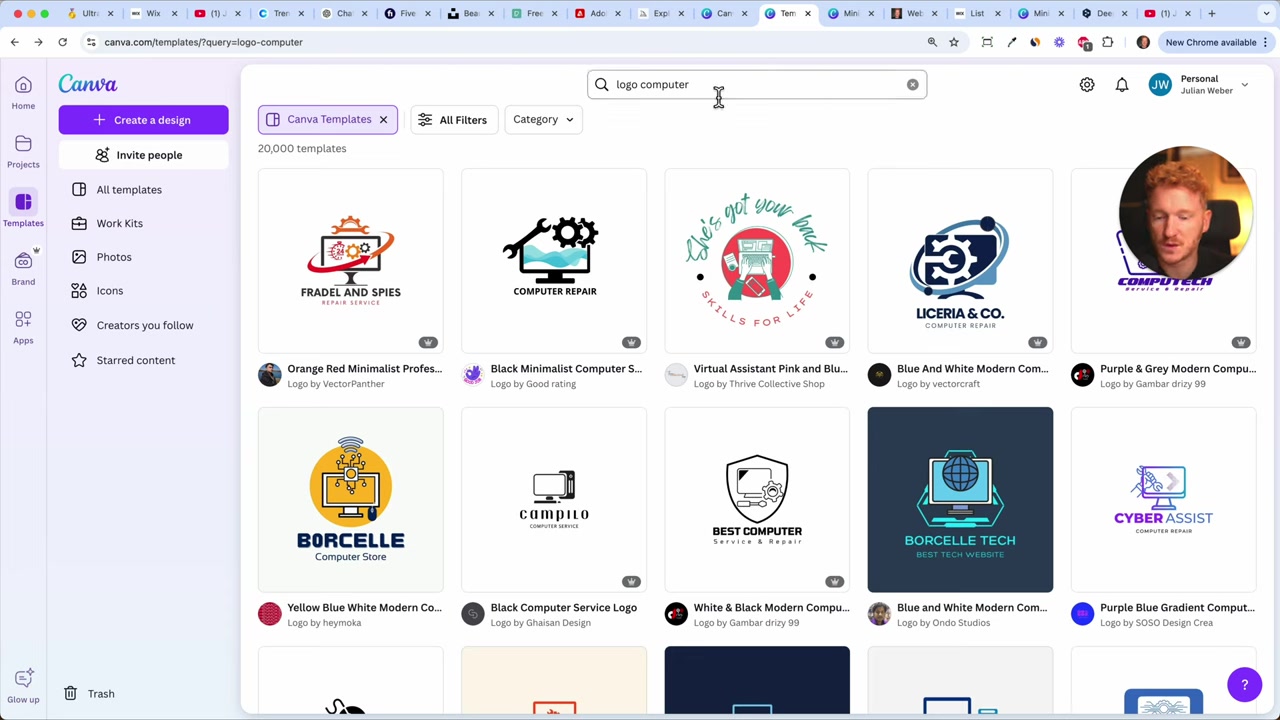
Task: Click the search magnifier icon in search bar
Action: pos(602,84)
